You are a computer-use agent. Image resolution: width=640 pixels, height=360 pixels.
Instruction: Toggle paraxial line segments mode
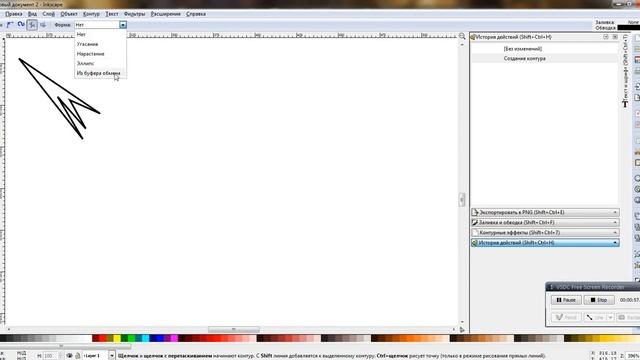[x=43, y=25]
